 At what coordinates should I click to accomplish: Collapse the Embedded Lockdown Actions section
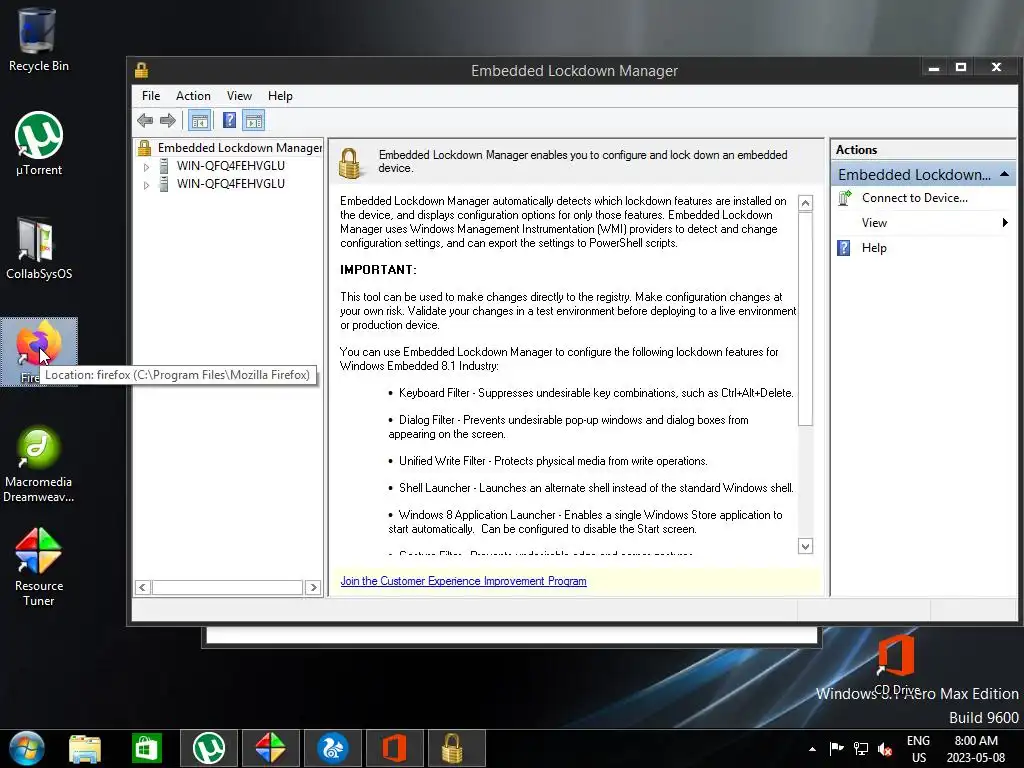coord(1004,174)
